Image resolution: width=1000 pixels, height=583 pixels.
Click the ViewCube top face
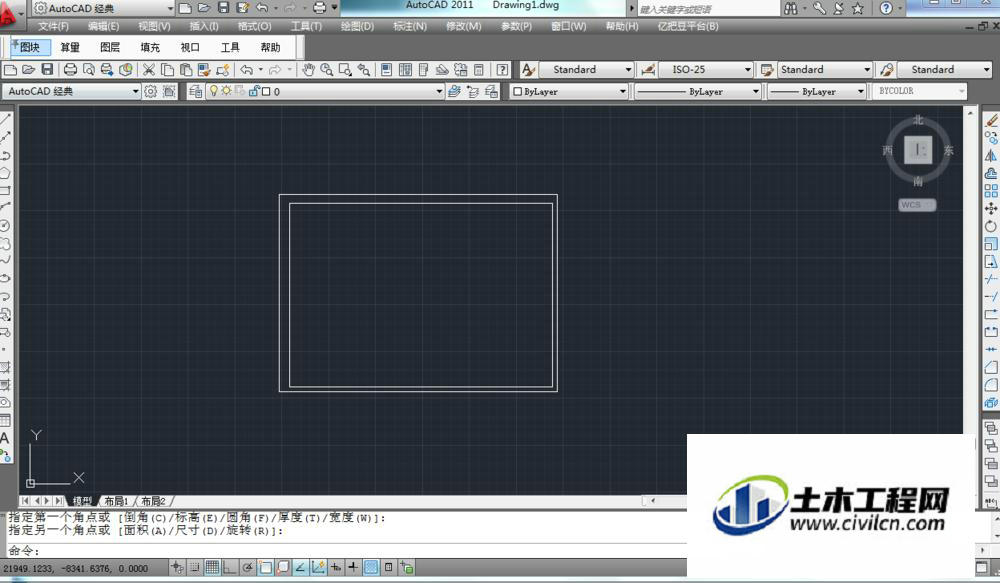(x=918, y=150)
